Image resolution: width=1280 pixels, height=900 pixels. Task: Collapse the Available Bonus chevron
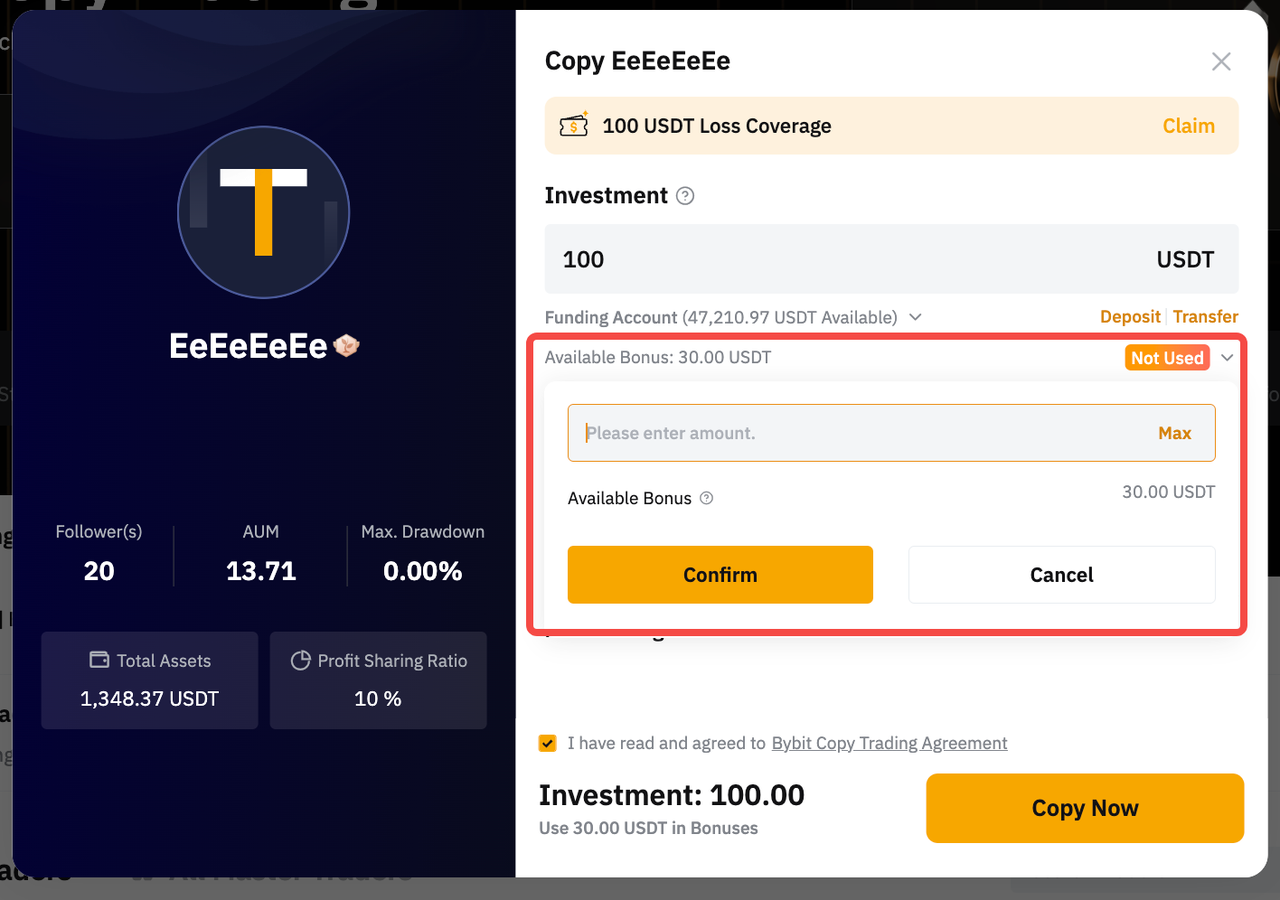click(x=1228, y=358)
